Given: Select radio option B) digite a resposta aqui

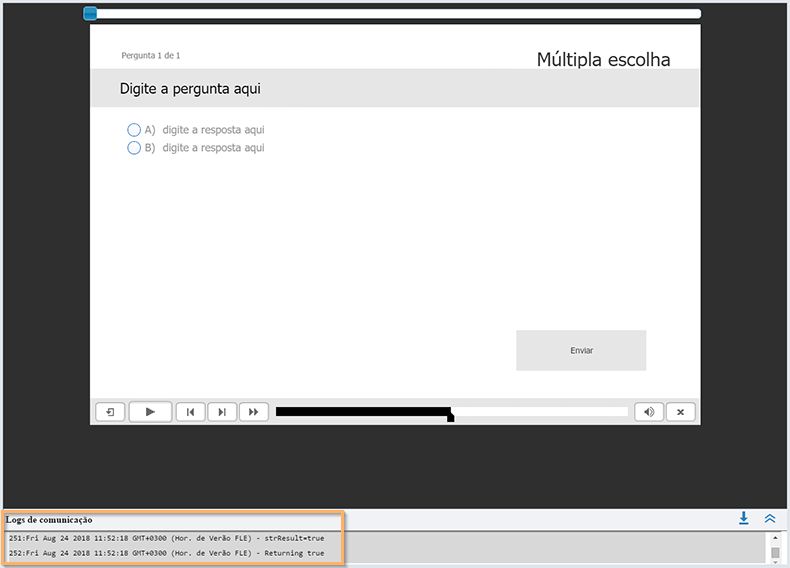Looking at the screenshot, I should tap(134, 148).
